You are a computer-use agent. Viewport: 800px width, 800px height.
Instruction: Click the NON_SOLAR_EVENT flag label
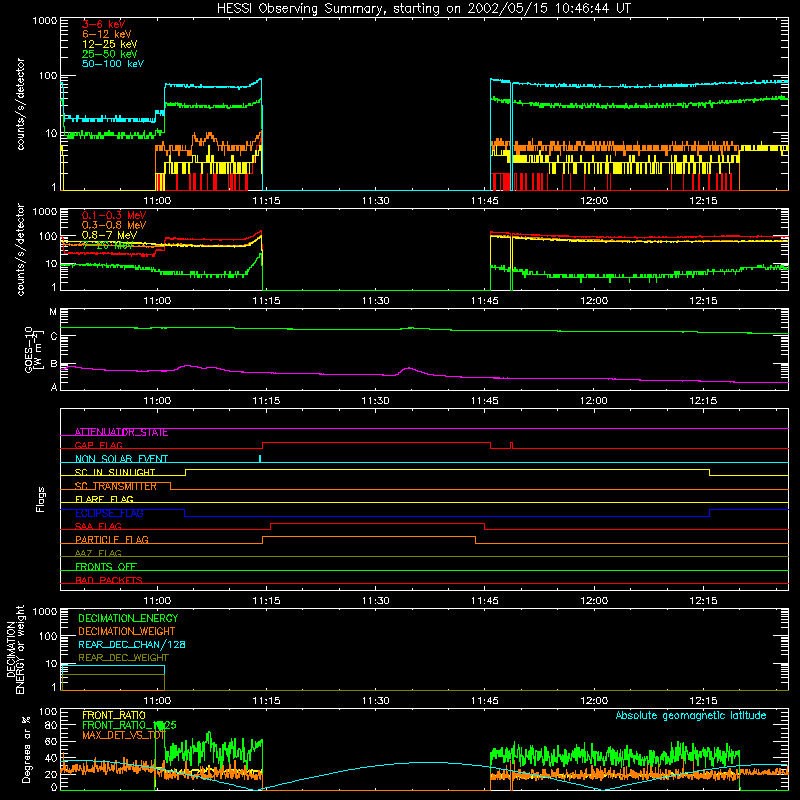(121, 459)
